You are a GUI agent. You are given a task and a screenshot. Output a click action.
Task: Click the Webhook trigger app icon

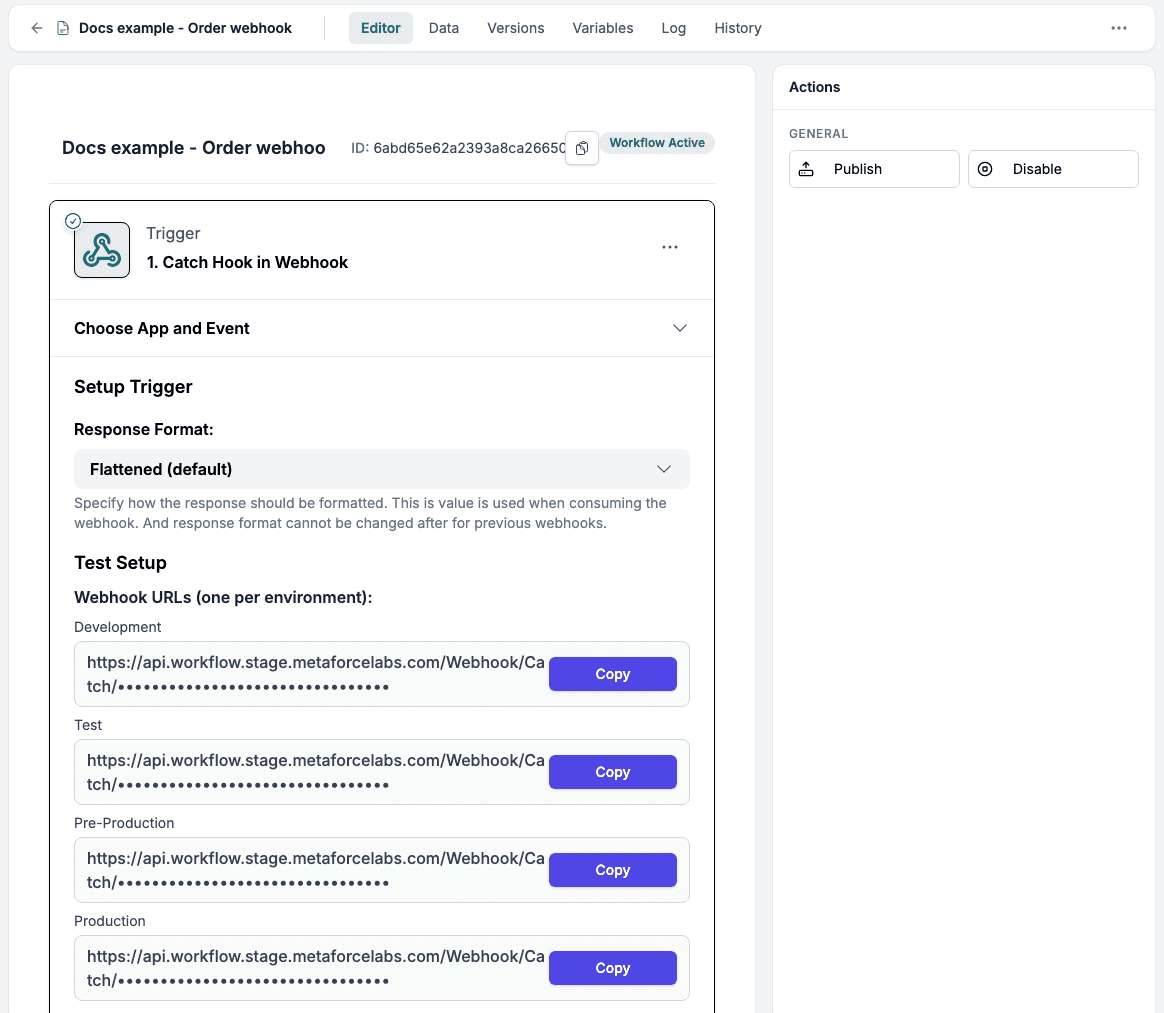(x=102, y=250)
